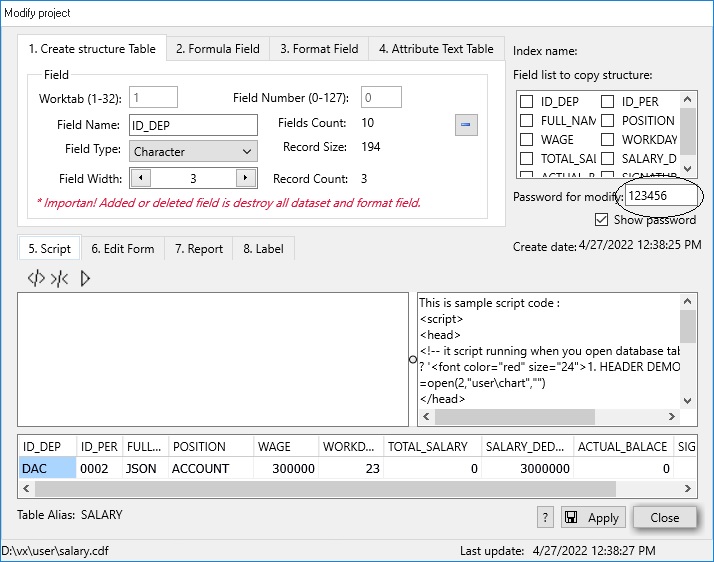Viewport: 714px width, 562px height.
Task: Open the Field Type dropdown
Action: [x=193, y=151]
